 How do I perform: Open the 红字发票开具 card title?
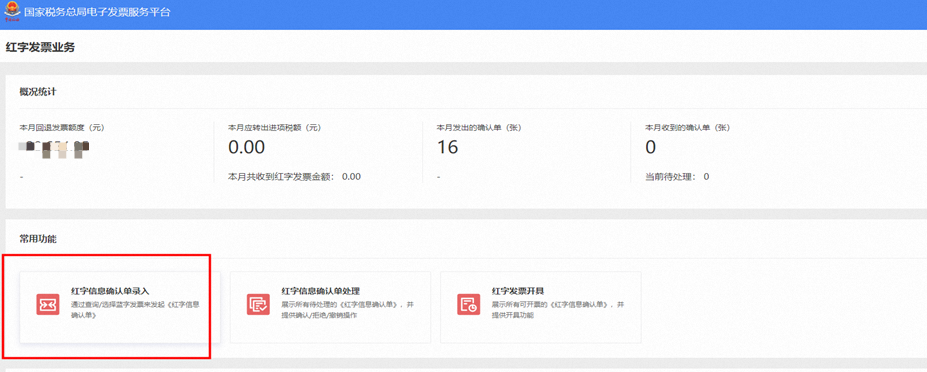coord(518,291)
